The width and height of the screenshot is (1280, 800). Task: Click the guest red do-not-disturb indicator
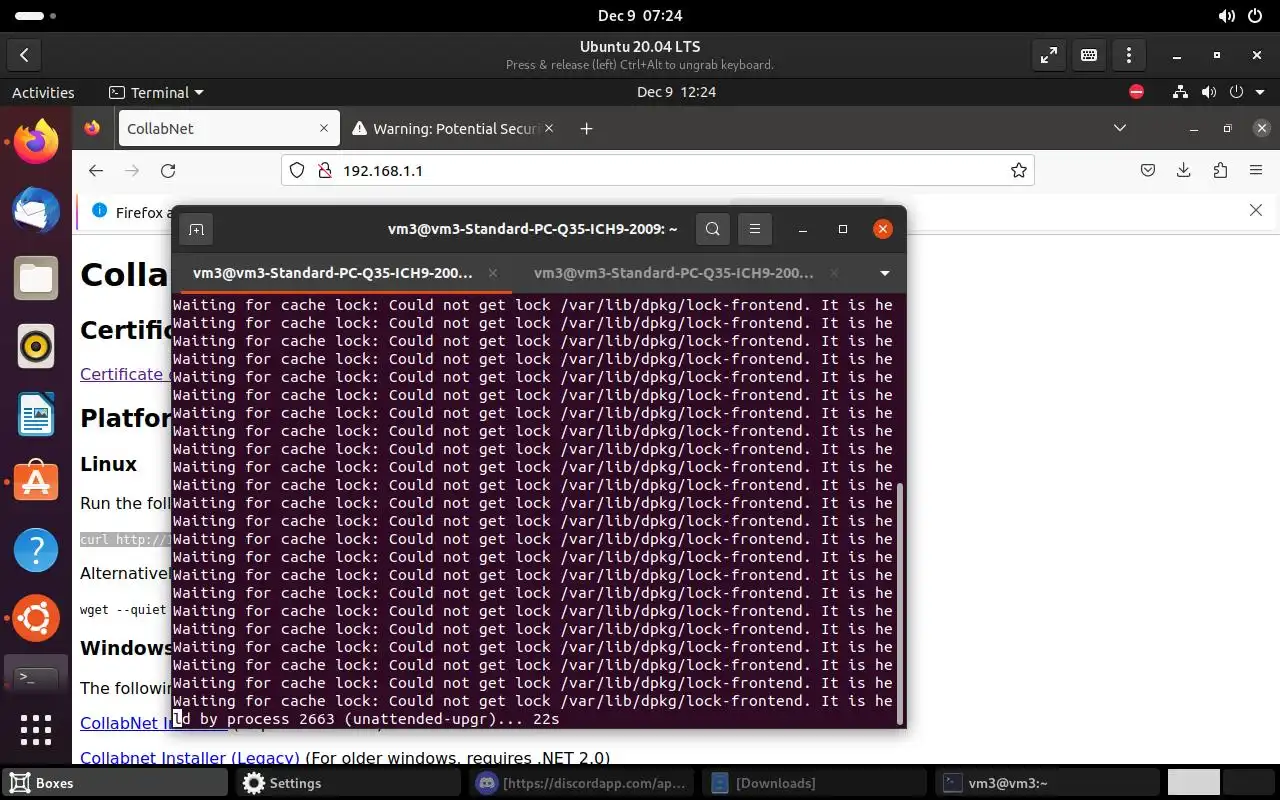click(x=1136, y=92)
